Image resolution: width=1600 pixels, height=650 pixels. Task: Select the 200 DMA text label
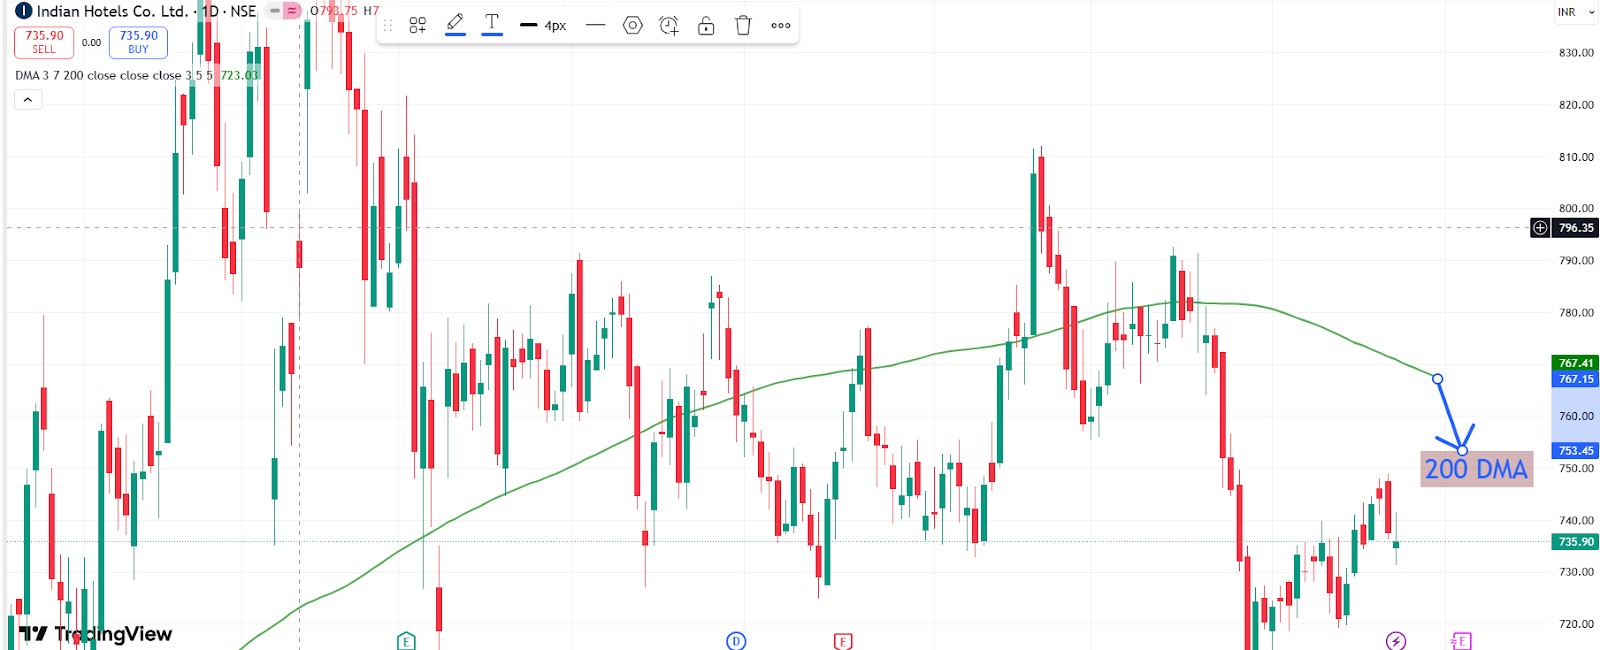(1476, 469)
